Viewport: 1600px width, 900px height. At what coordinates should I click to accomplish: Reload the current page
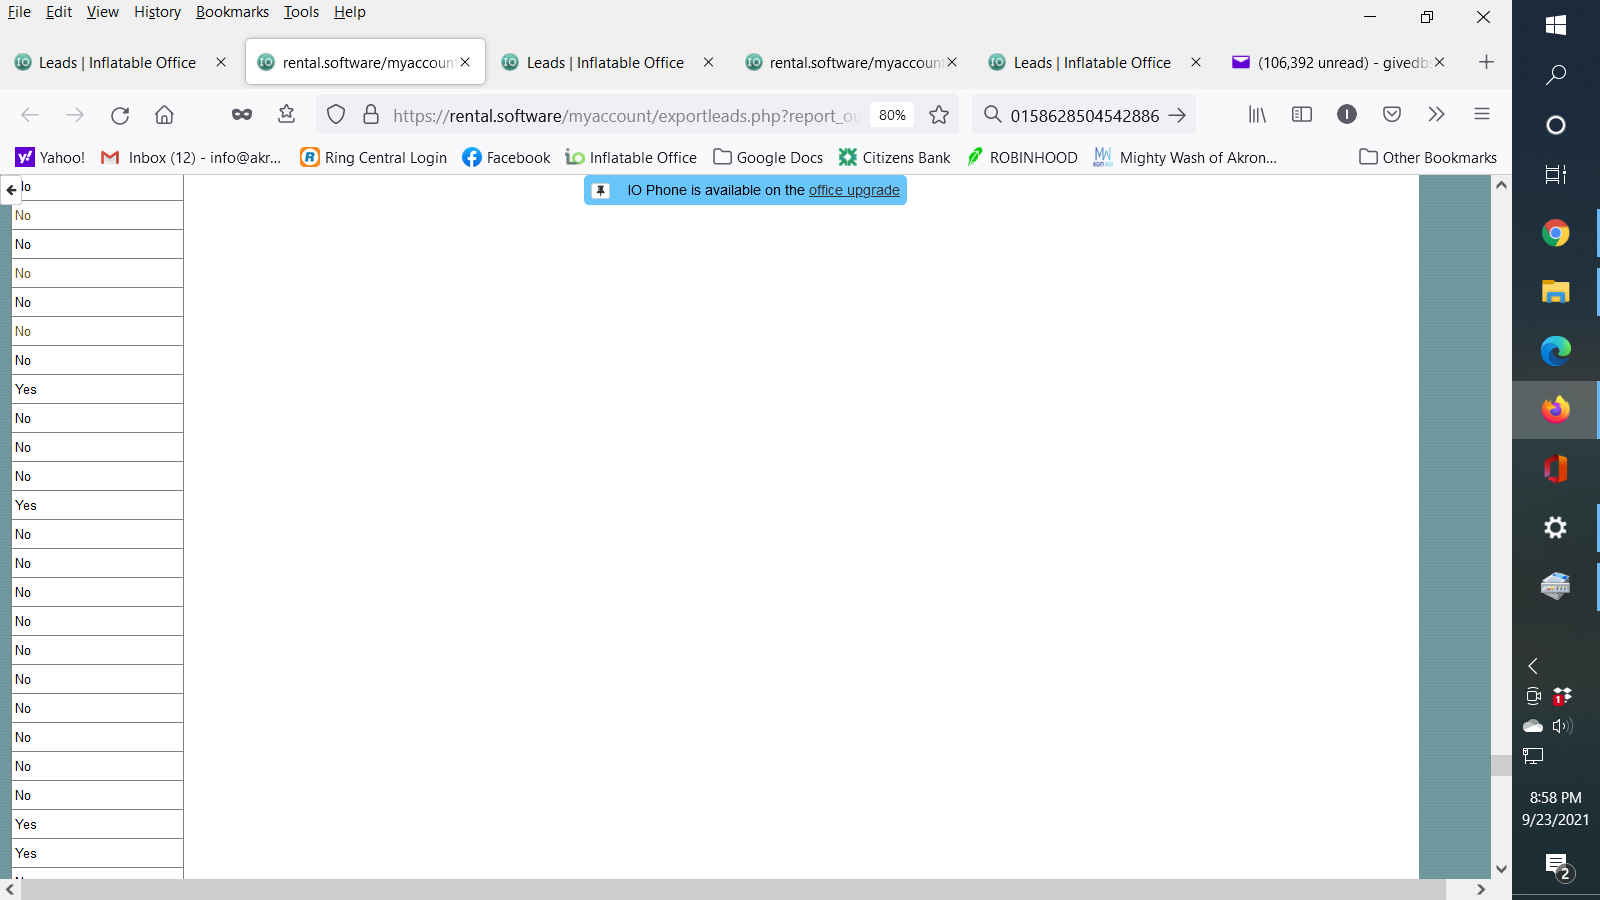click(120, 115)
